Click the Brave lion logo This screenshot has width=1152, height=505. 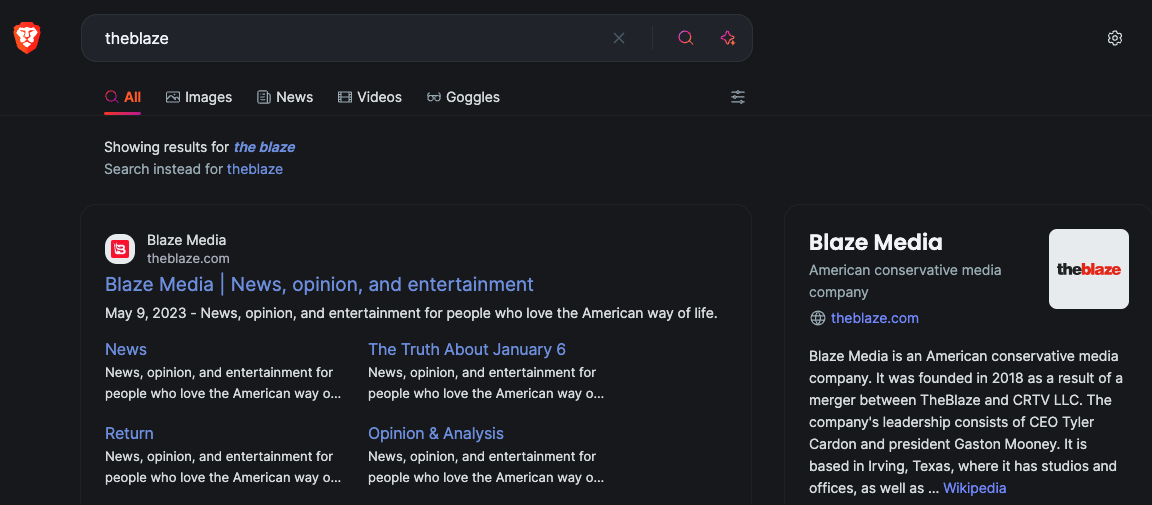tap(27, 37)
